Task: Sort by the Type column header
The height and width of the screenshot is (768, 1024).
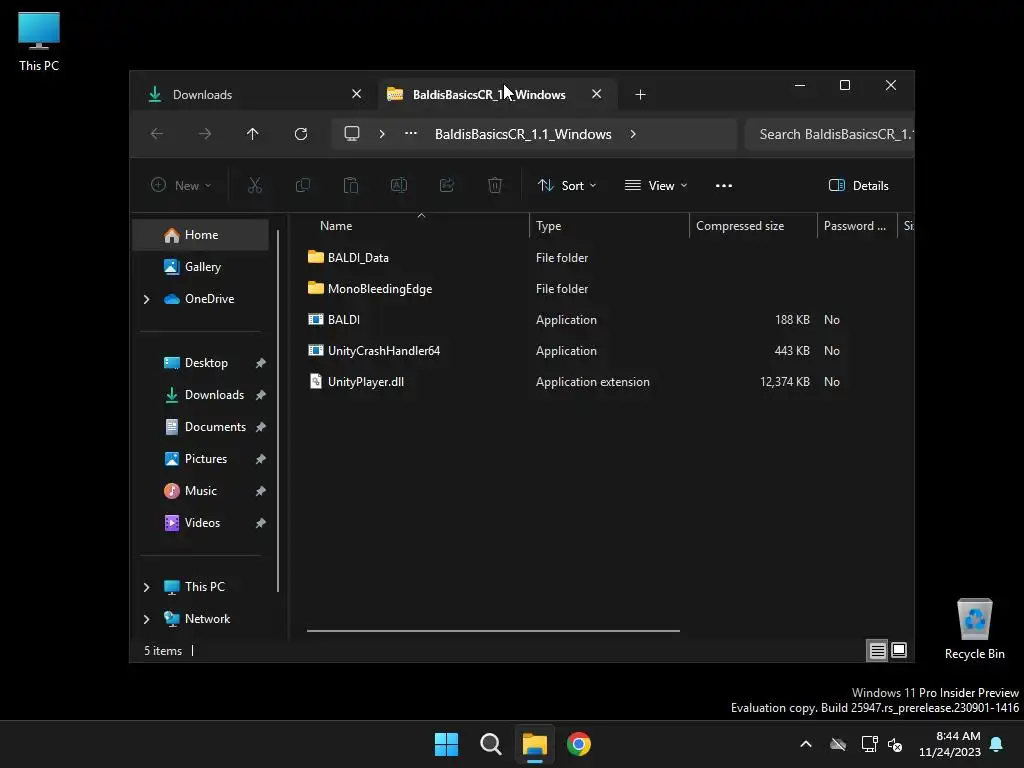Action: (609, 226)
